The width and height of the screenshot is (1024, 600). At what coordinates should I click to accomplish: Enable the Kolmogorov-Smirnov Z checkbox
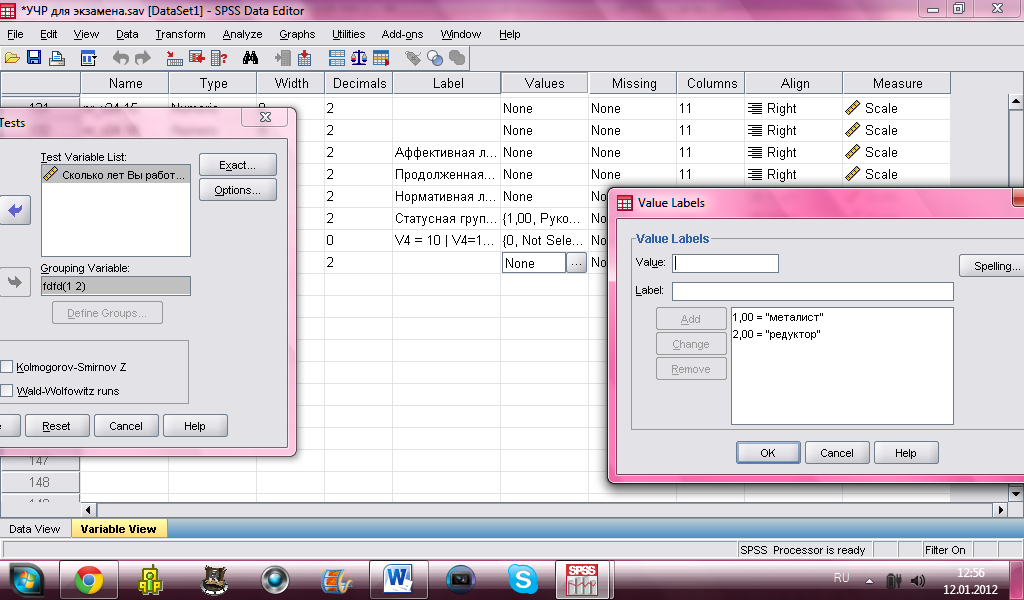[x=7, y=367]
